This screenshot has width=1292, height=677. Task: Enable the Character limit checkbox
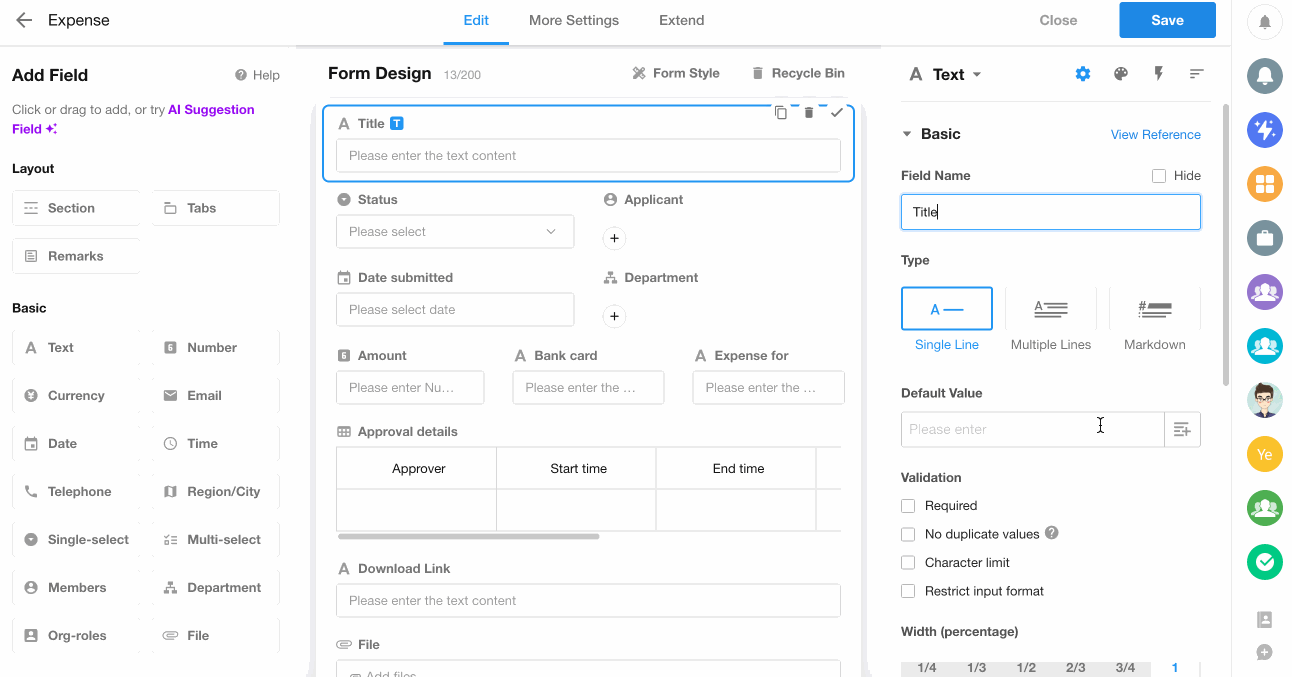click(908, 563)
